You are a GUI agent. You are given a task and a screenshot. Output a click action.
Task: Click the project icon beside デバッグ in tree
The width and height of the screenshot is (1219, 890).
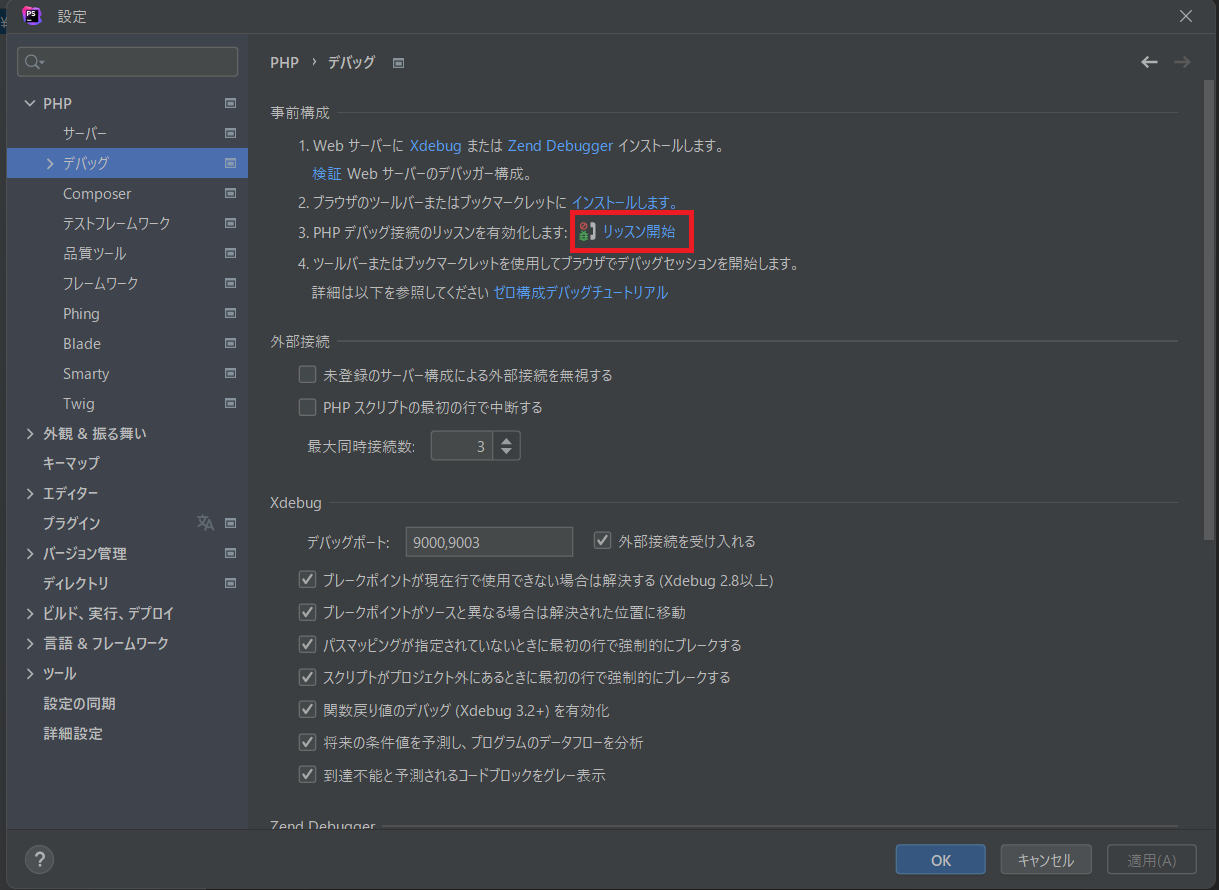230,163
